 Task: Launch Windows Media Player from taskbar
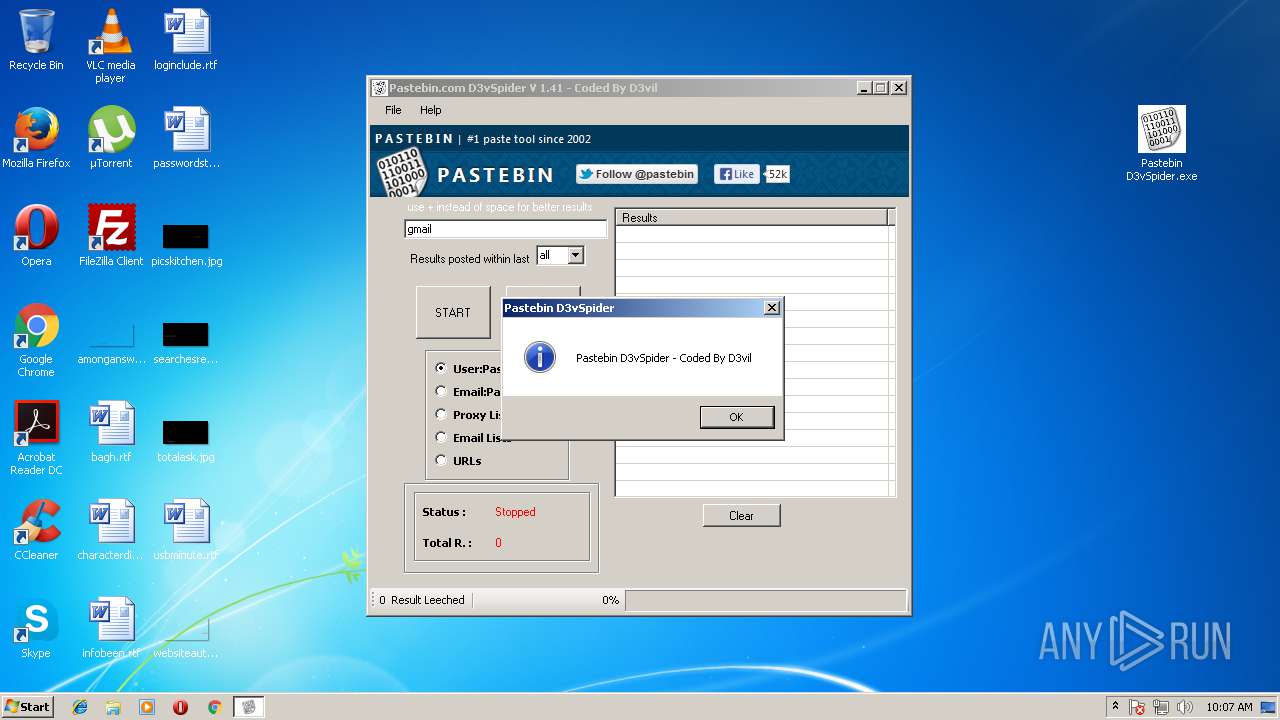(147, 707)
